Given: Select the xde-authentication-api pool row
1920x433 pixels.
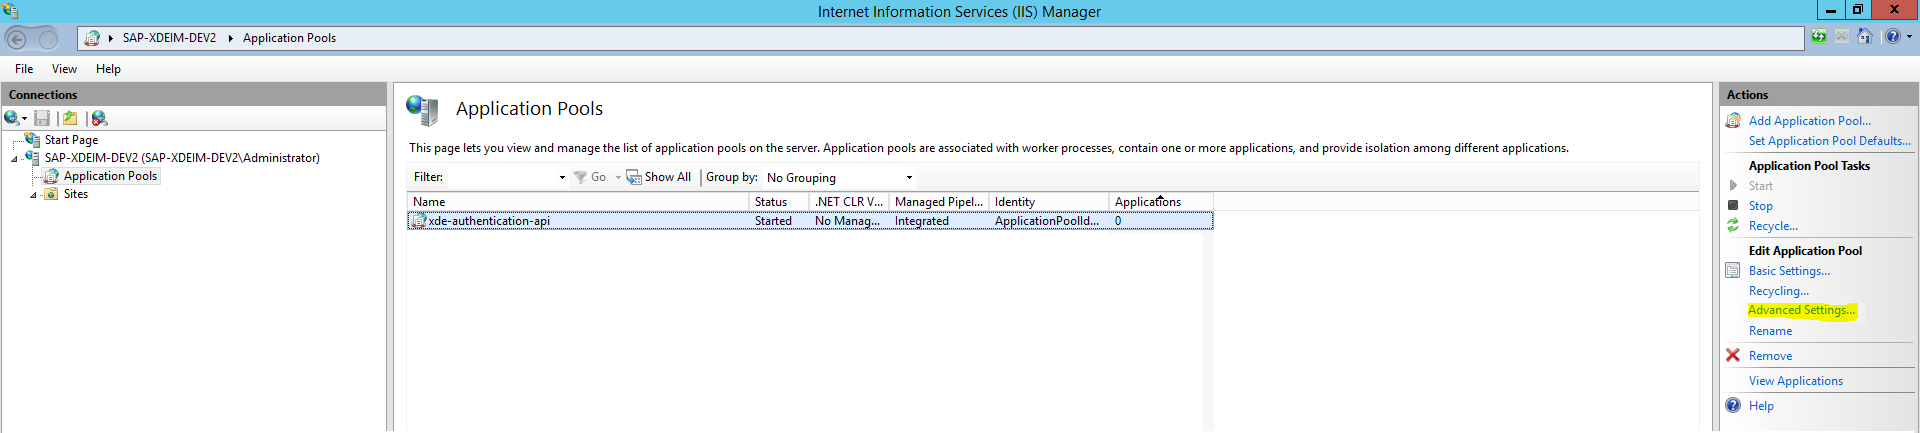Looking at the screenshot, I should click(x=810, y=221).
